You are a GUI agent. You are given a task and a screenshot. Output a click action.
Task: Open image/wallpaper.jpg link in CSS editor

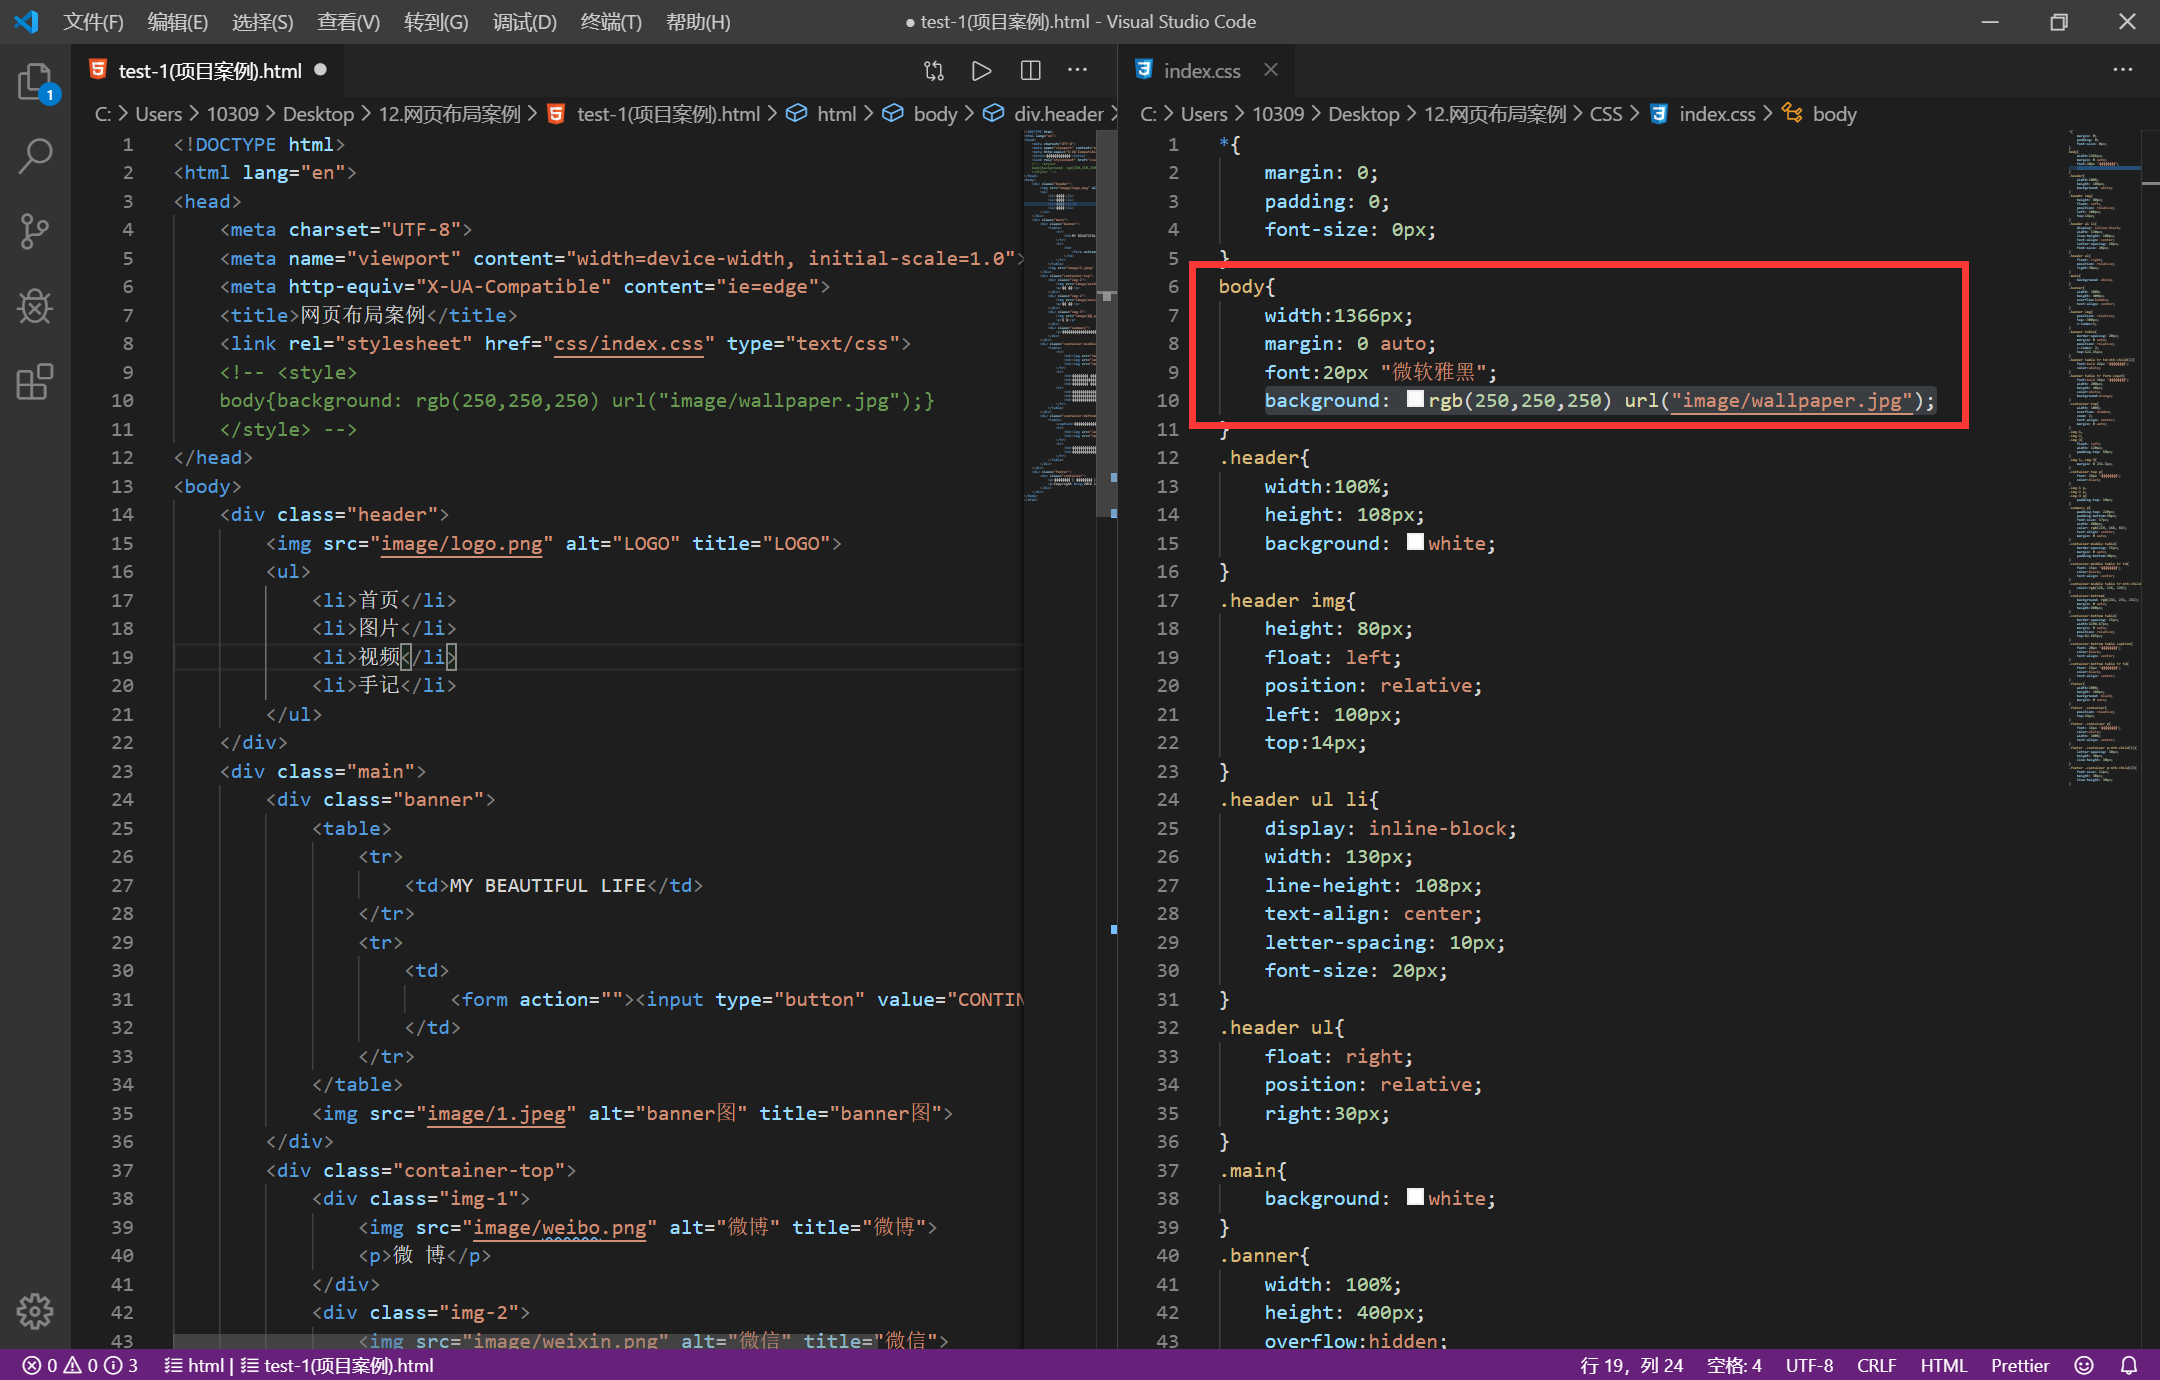1791,400
